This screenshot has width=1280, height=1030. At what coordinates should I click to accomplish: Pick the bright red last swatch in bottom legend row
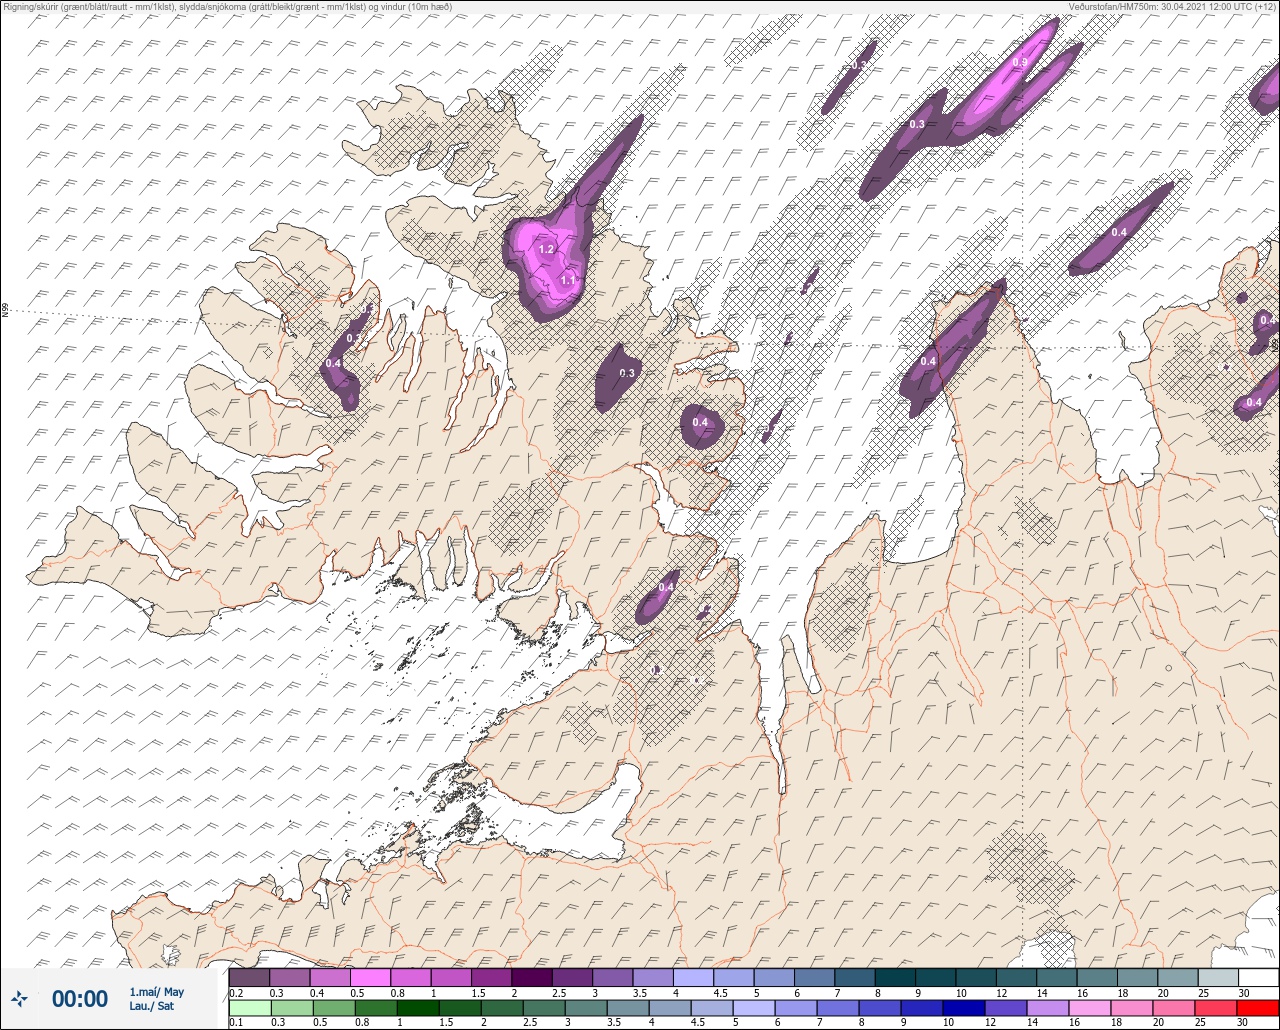point(1258,1007)
